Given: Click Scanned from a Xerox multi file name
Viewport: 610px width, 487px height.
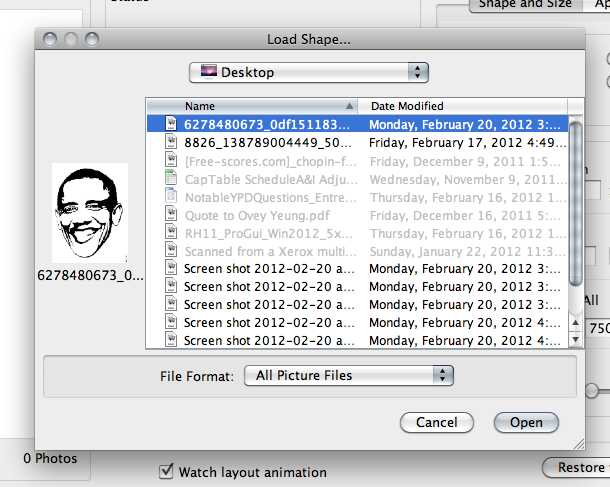Looking at the screenshot, I should (270, 252).
